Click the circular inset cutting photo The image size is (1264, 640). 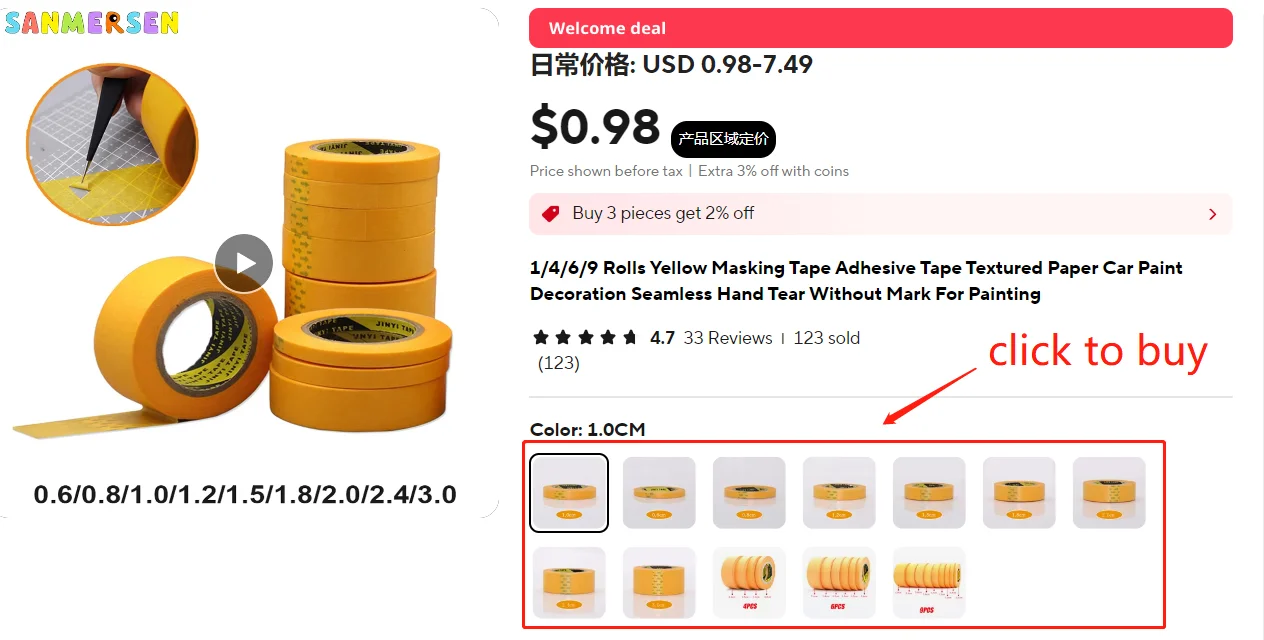pyautogui.click(x=112, y=144)
